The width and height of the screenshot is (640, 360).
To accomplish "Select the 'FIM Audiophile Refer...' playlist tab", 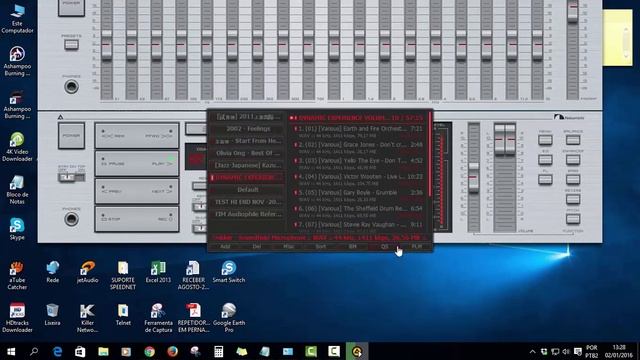I will [x=247, y=214].
